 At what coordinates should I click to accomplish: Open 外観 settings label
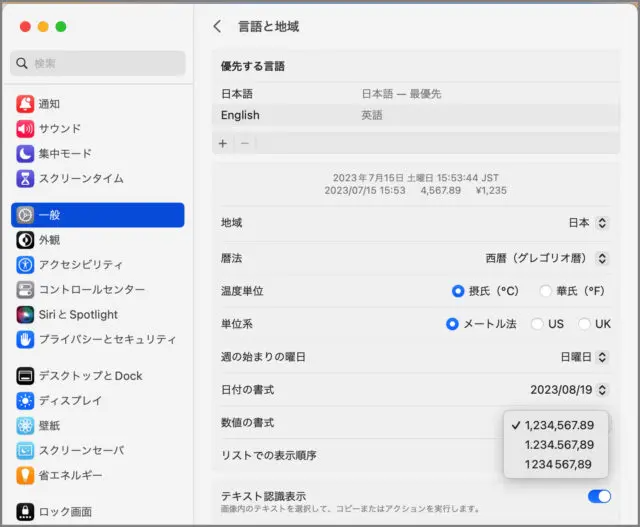(49, 240)
